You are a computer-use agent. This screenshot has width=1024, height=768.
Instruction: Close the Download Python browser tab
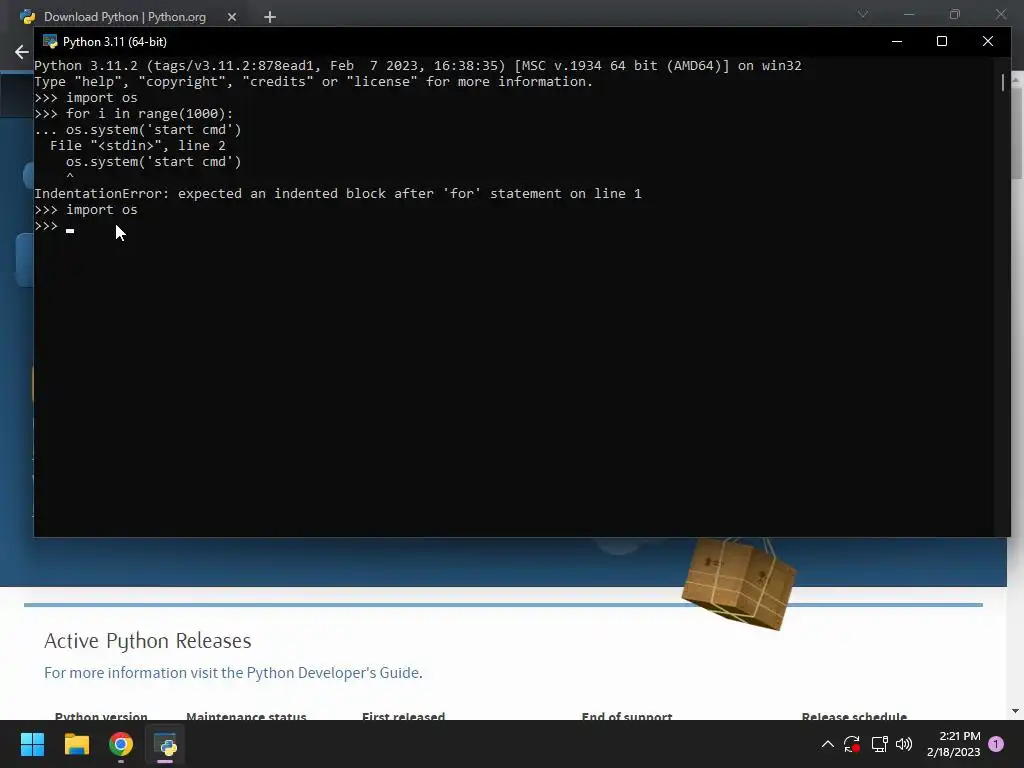click(x=231, y=17)
